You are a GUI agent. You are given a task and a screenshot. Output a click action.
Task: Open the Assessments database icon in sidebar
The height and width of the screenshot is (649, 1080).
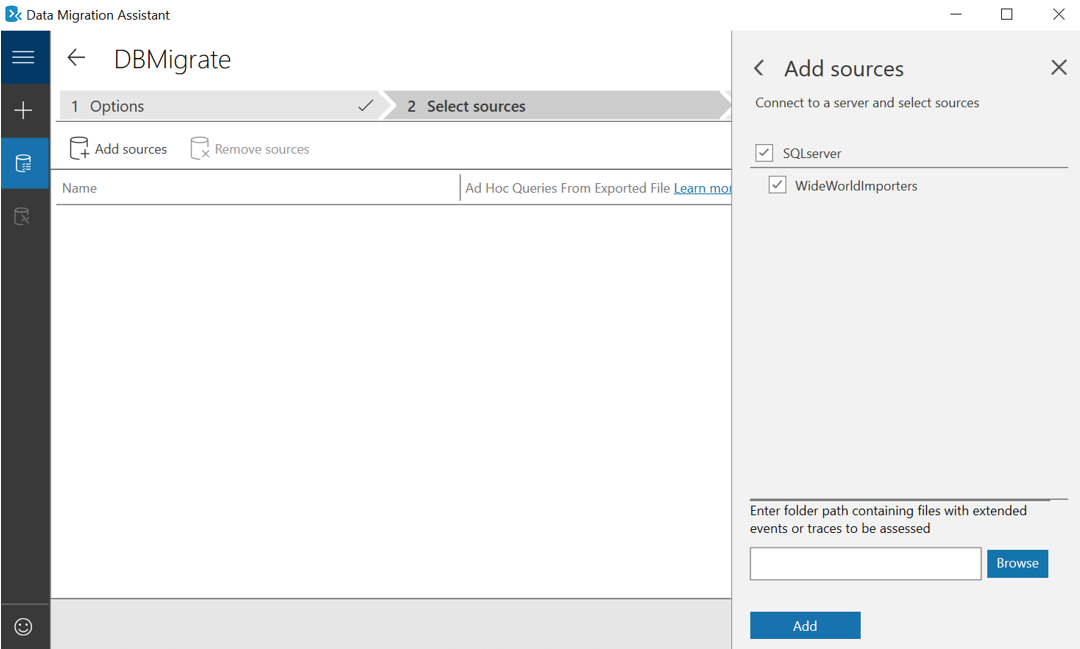tap(23, 163)
